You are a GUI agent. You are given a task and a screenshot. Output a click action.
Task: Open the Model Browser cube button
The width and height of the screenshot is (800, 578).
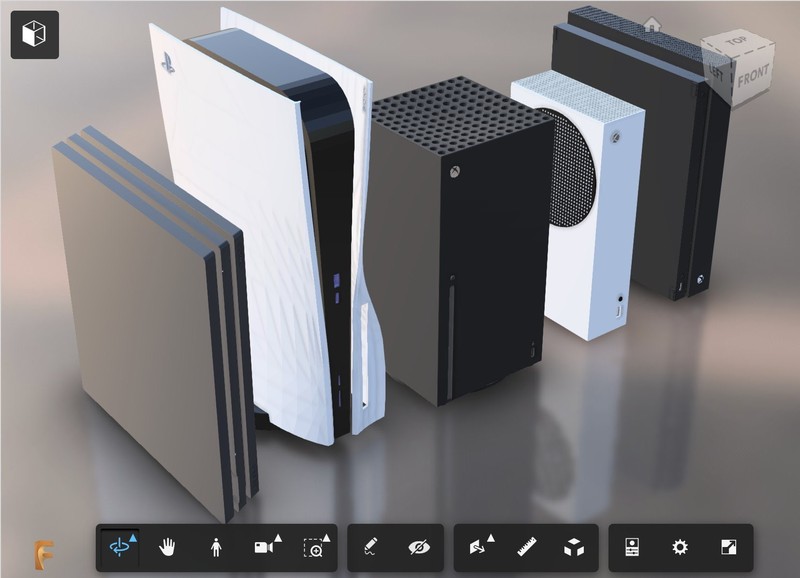[34, 35]
